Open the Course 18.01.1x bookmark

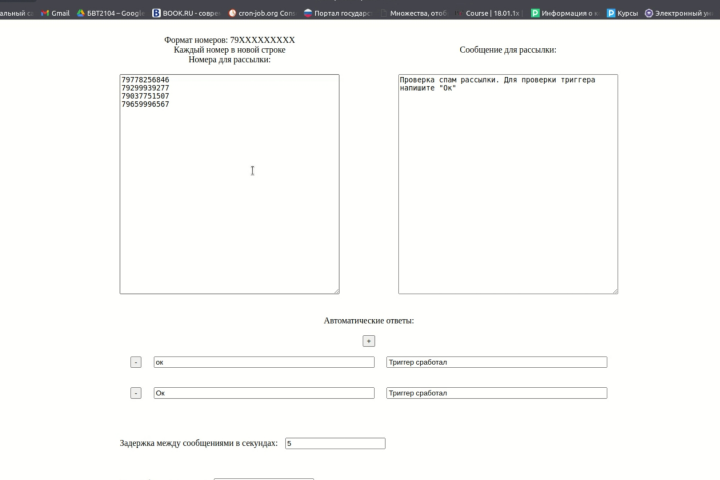[x=489, y=13]
